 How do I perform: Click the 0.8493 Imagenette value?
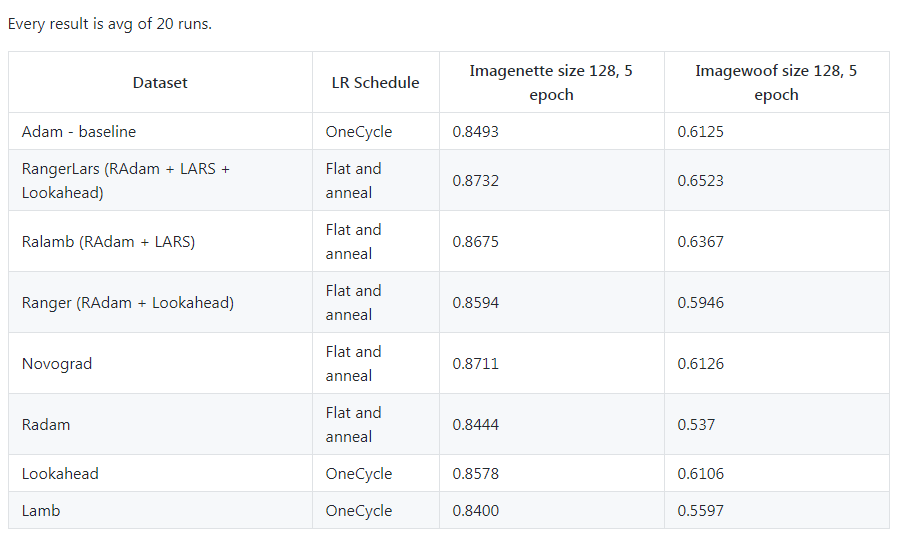click(475, 131)
